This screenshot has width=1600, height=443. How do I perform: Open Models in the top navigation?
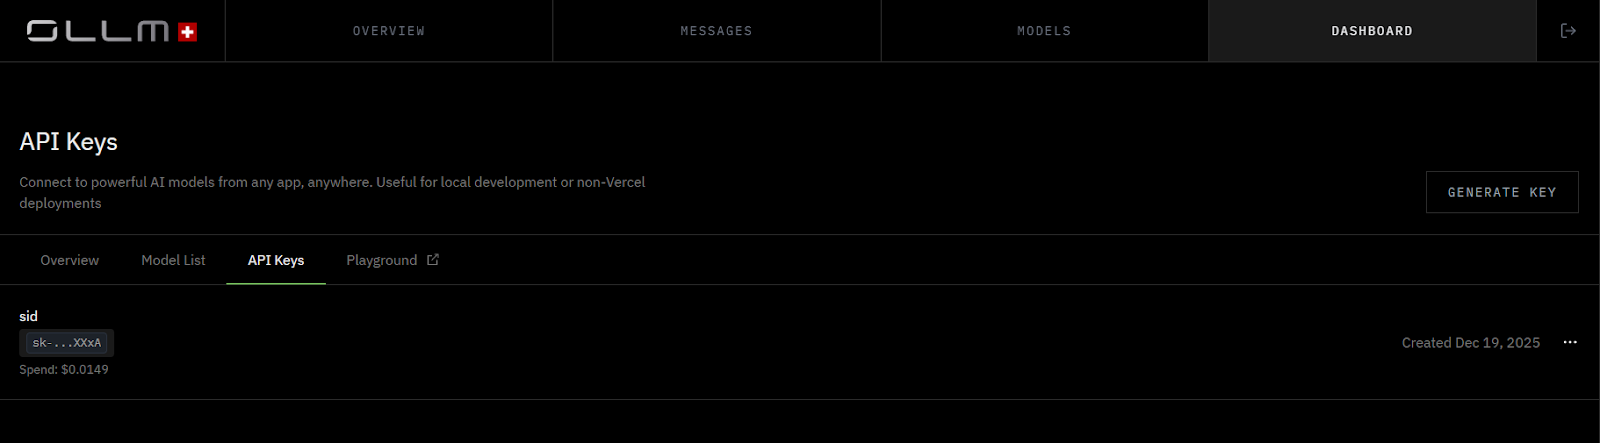point(1044,31)
